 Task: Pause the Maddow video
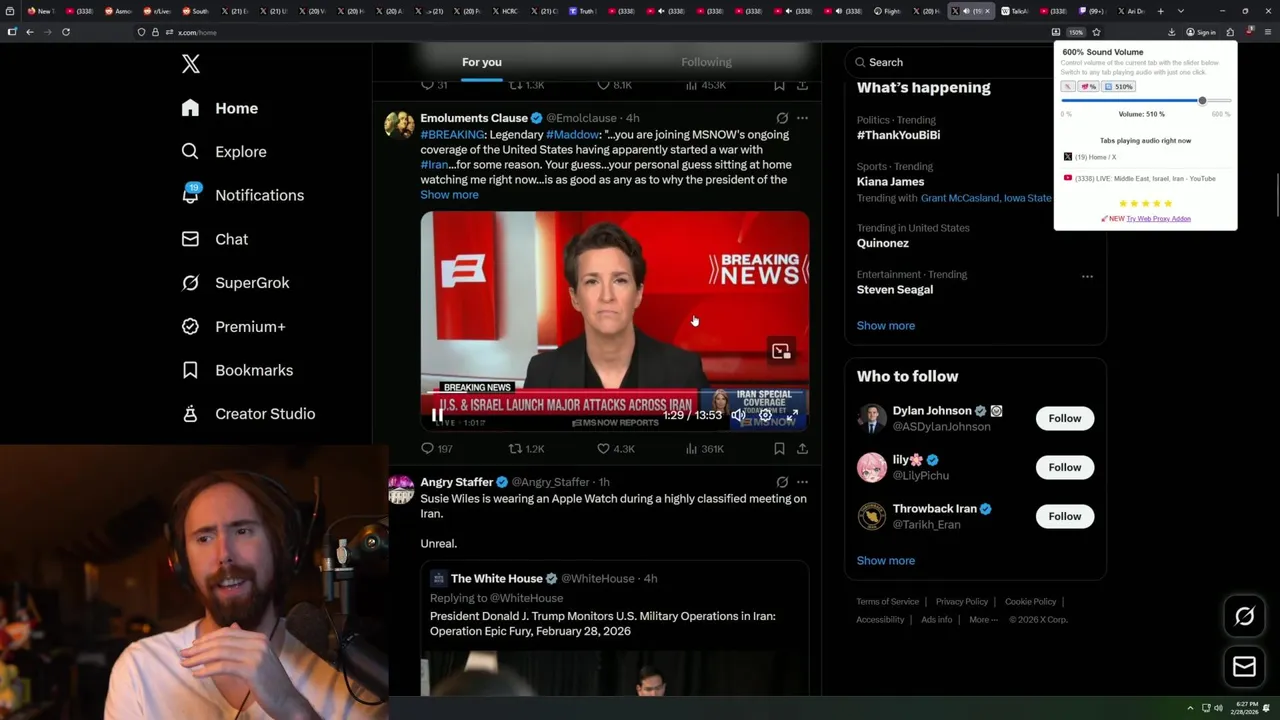437,415
